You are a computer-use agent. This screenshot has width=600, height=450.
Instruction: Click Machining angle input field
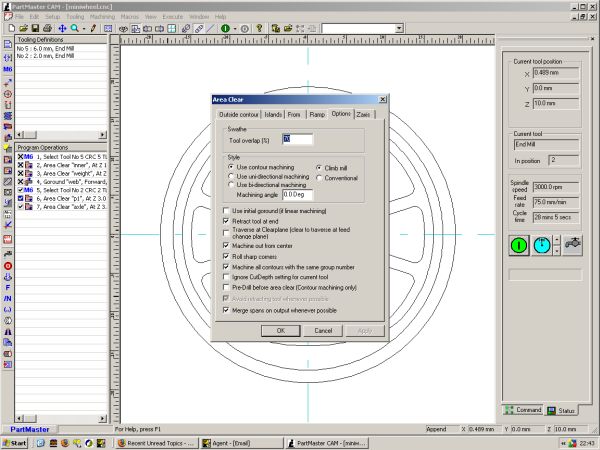point(297,194)
